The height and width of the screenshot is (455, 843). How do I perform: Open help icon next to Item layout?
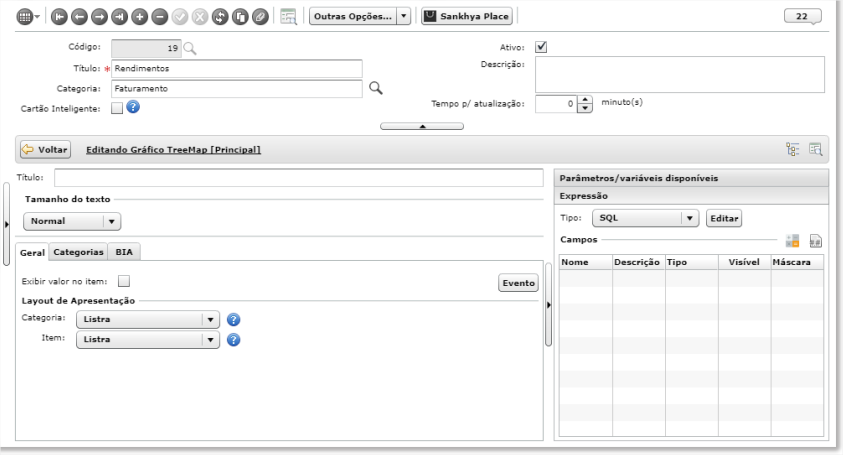coord(233,340)
